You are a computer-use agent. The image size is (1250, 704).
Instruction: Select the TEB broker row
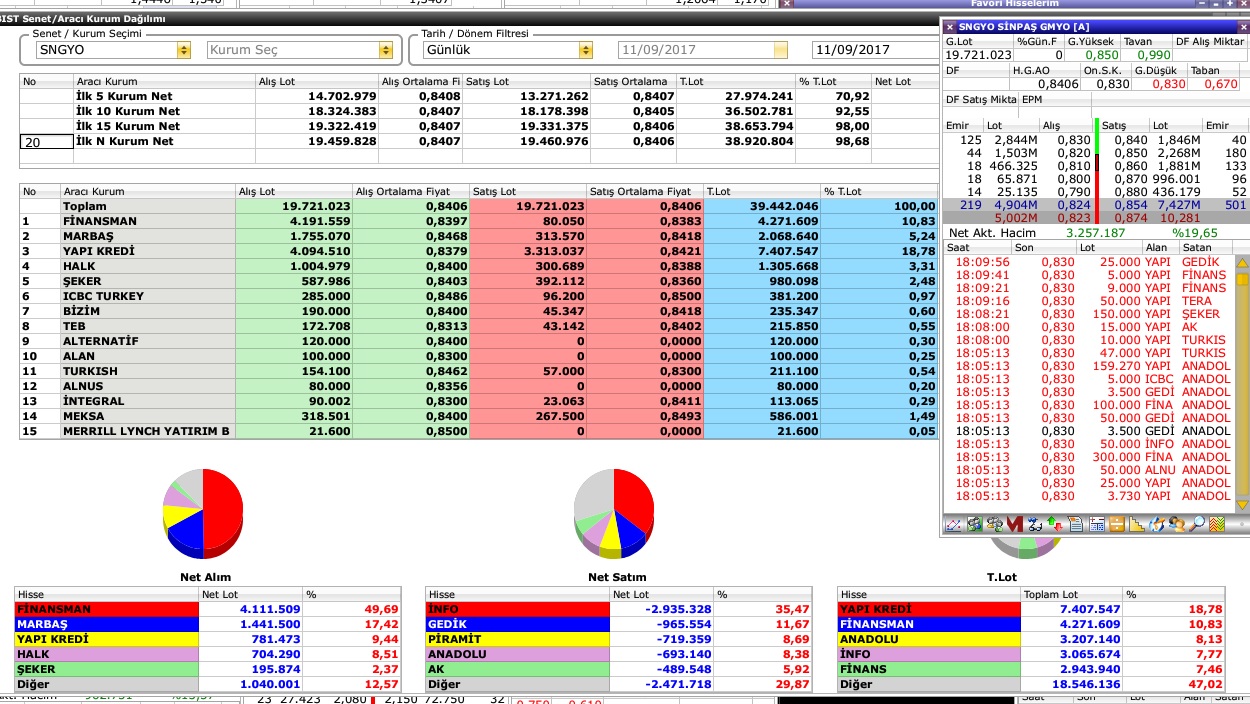(479, 326)
